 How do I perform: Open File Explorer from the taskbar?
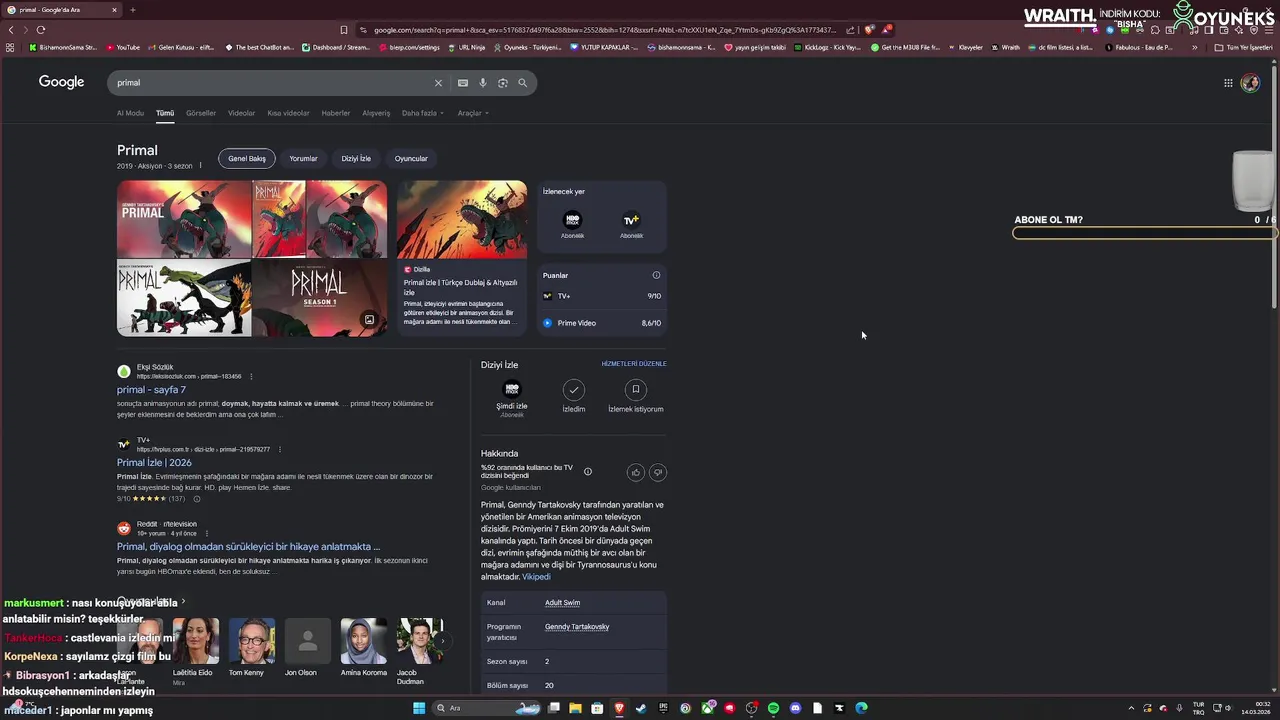pyautogui.click(x=575, y=708)
